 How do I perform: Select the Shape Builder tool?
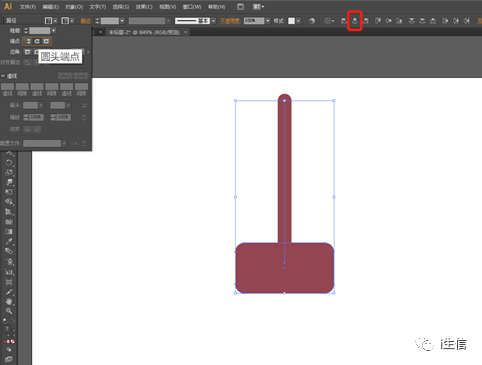[9, 202]
